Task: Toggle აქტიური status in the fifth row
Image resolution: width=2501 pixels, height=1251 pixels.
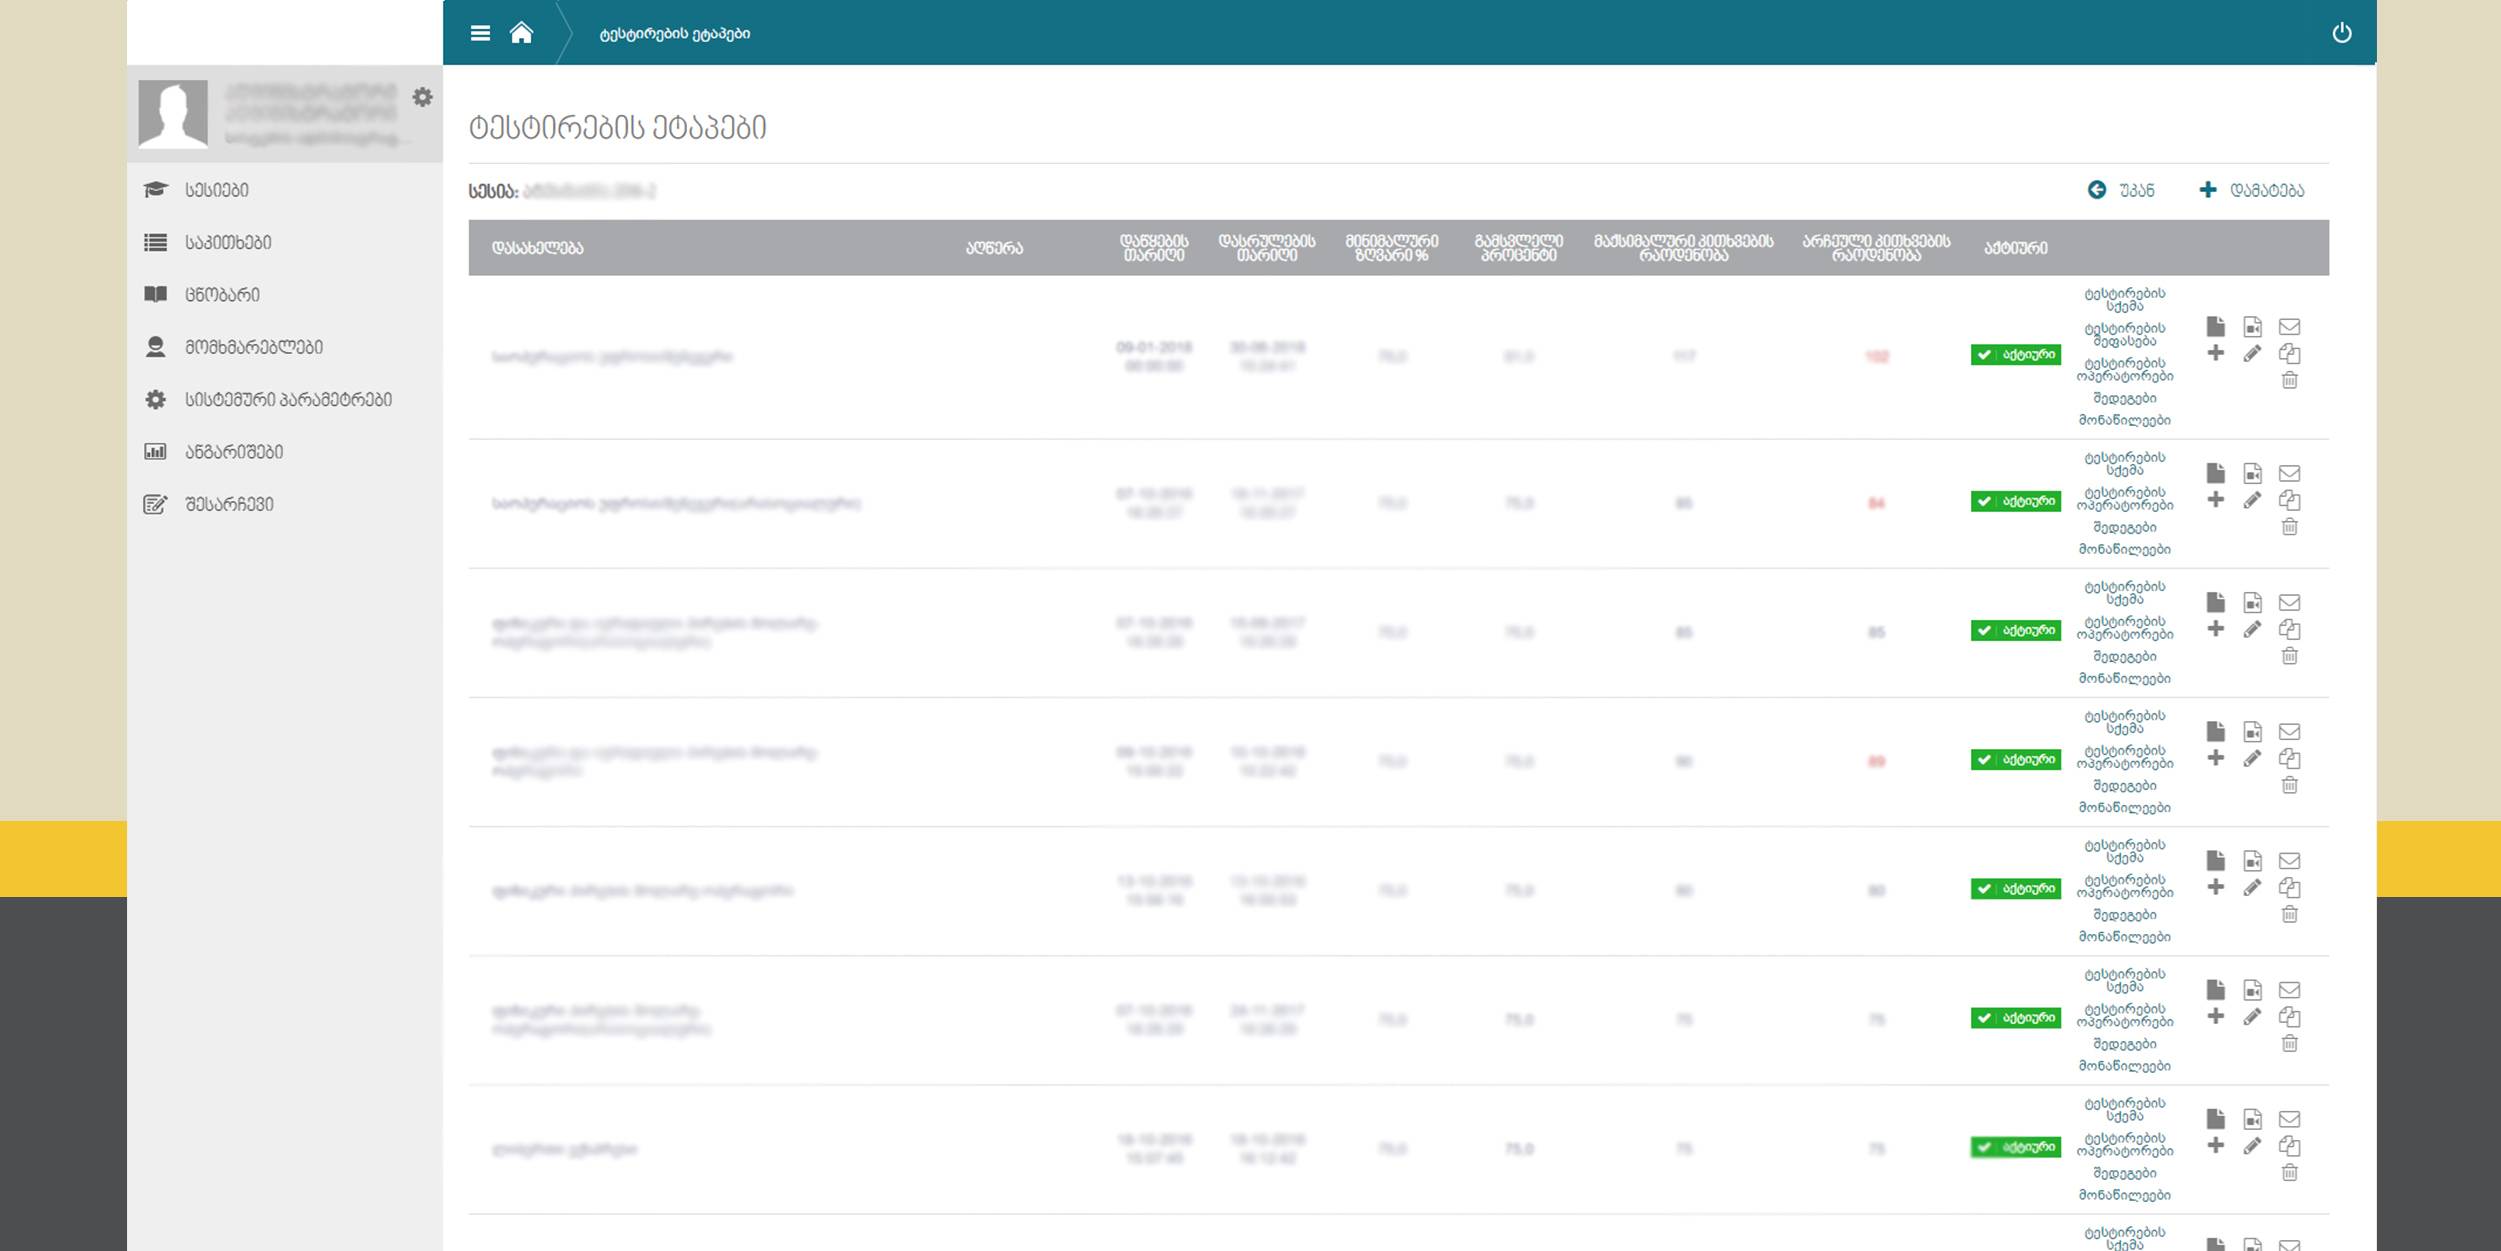Action: point(2015,888)
